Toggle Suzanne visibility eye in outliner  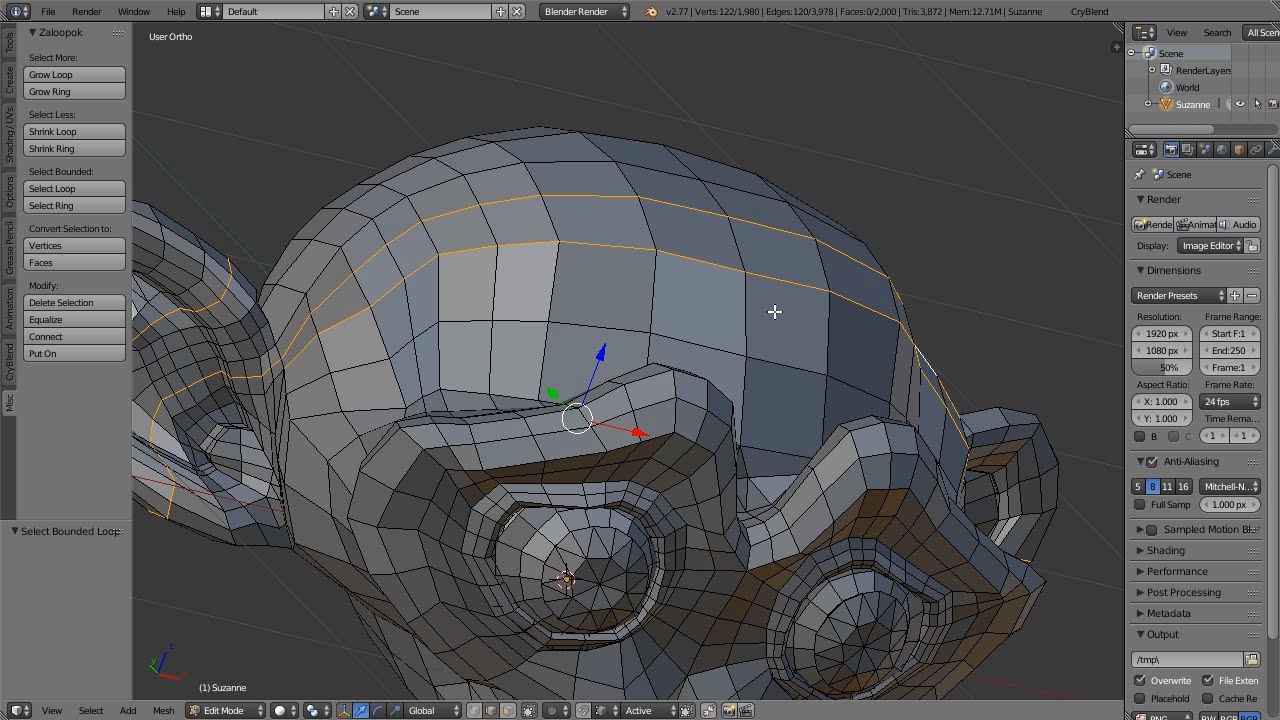[x=1240, y=104]
